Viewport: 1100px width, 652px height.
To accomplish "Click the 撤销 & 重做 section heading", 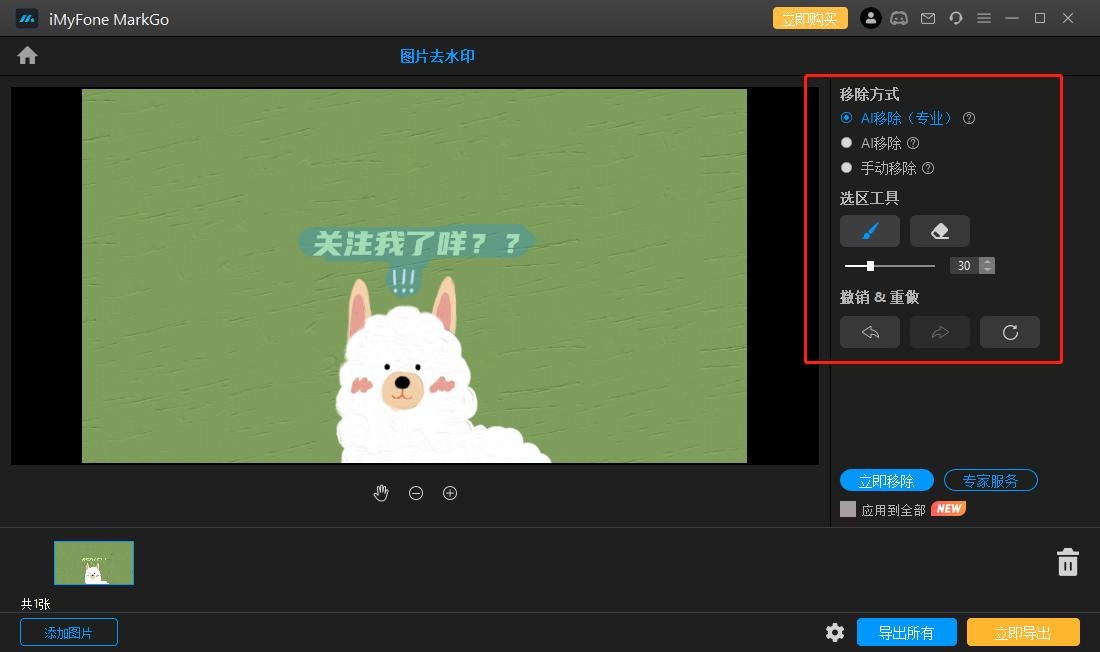I will pos(879,297).
